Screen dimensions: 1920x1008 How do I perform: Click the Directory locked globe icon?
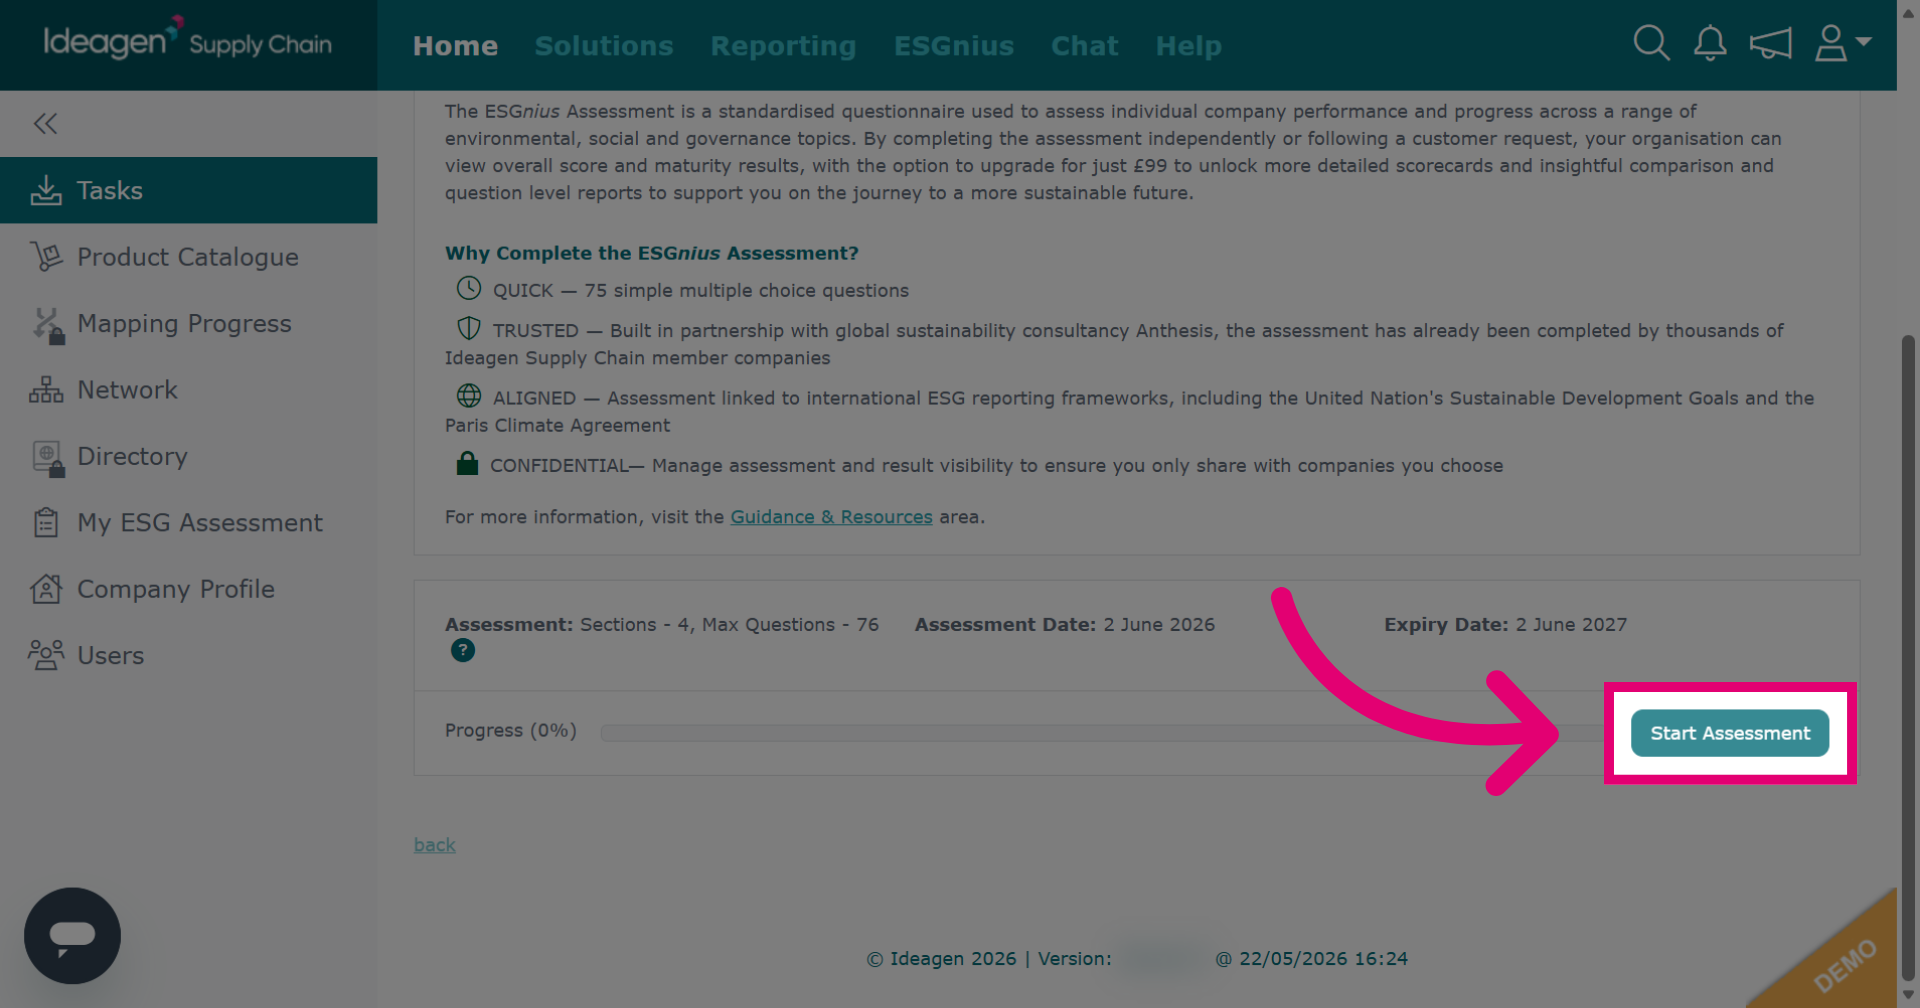pyautogui.click(x=48, y=458)
